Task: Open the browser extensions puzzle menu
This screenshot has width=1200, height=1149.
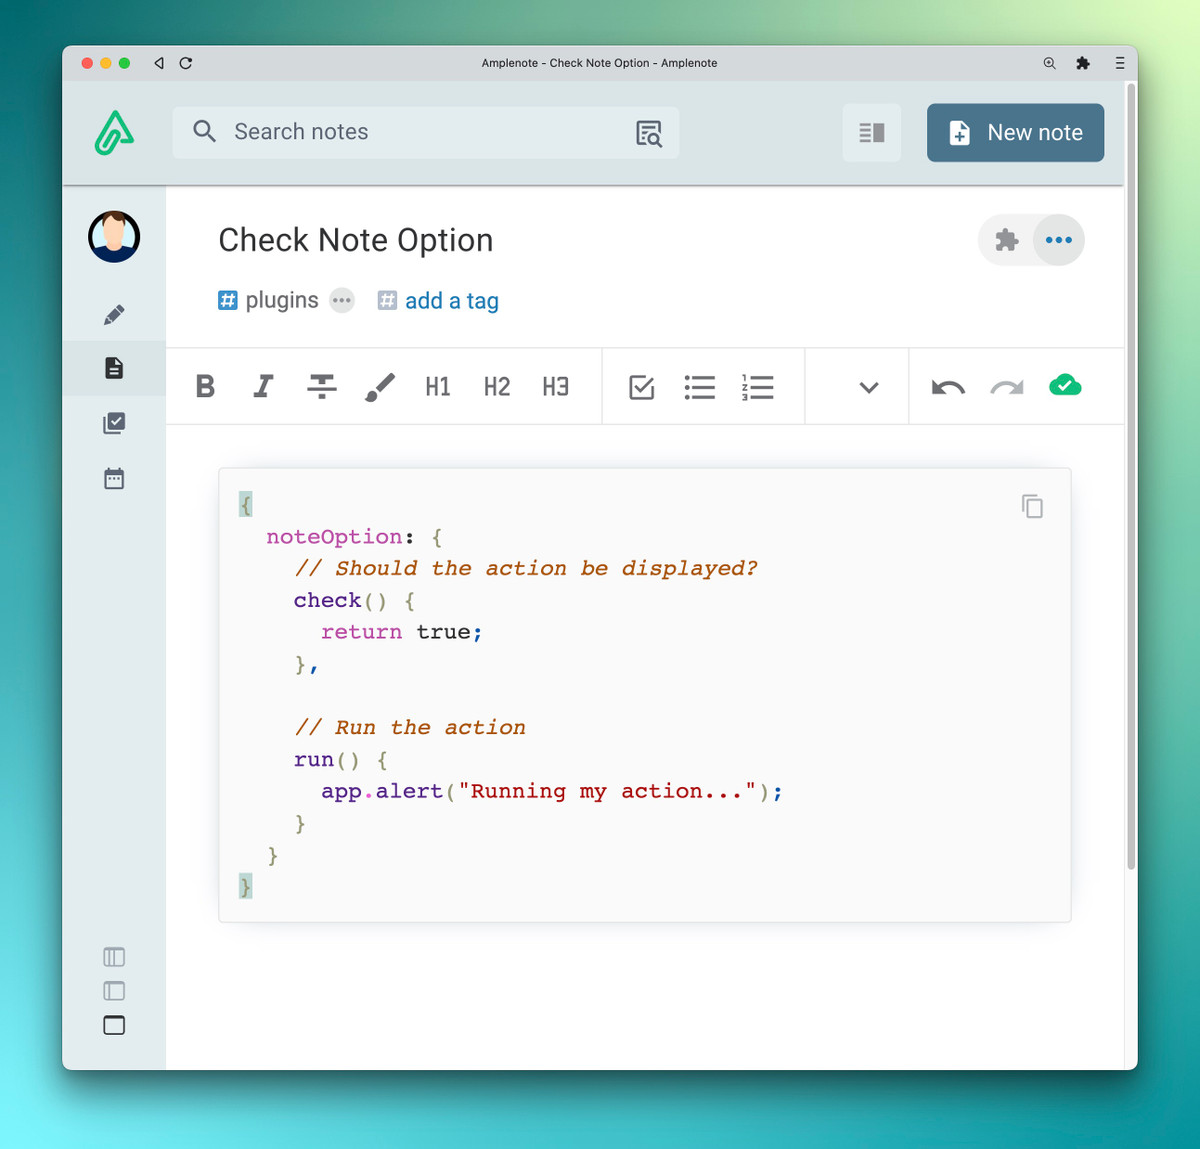Action: 1083,62
